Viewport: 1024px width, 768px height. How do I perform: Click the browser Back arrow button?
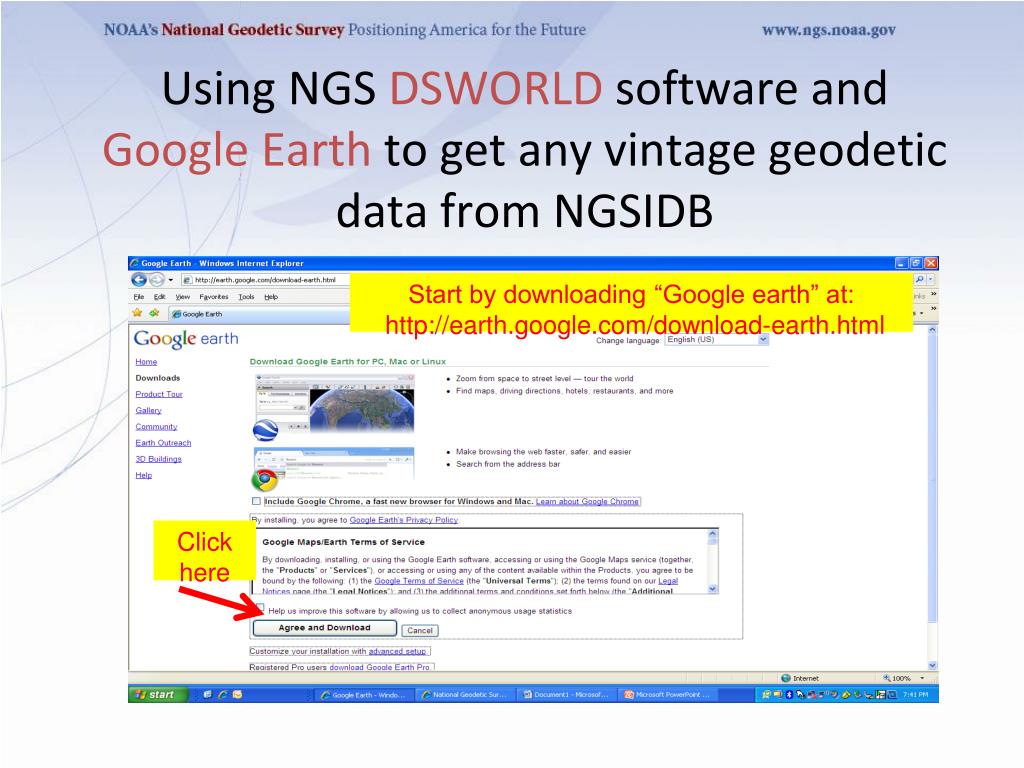tap(138, 280)
